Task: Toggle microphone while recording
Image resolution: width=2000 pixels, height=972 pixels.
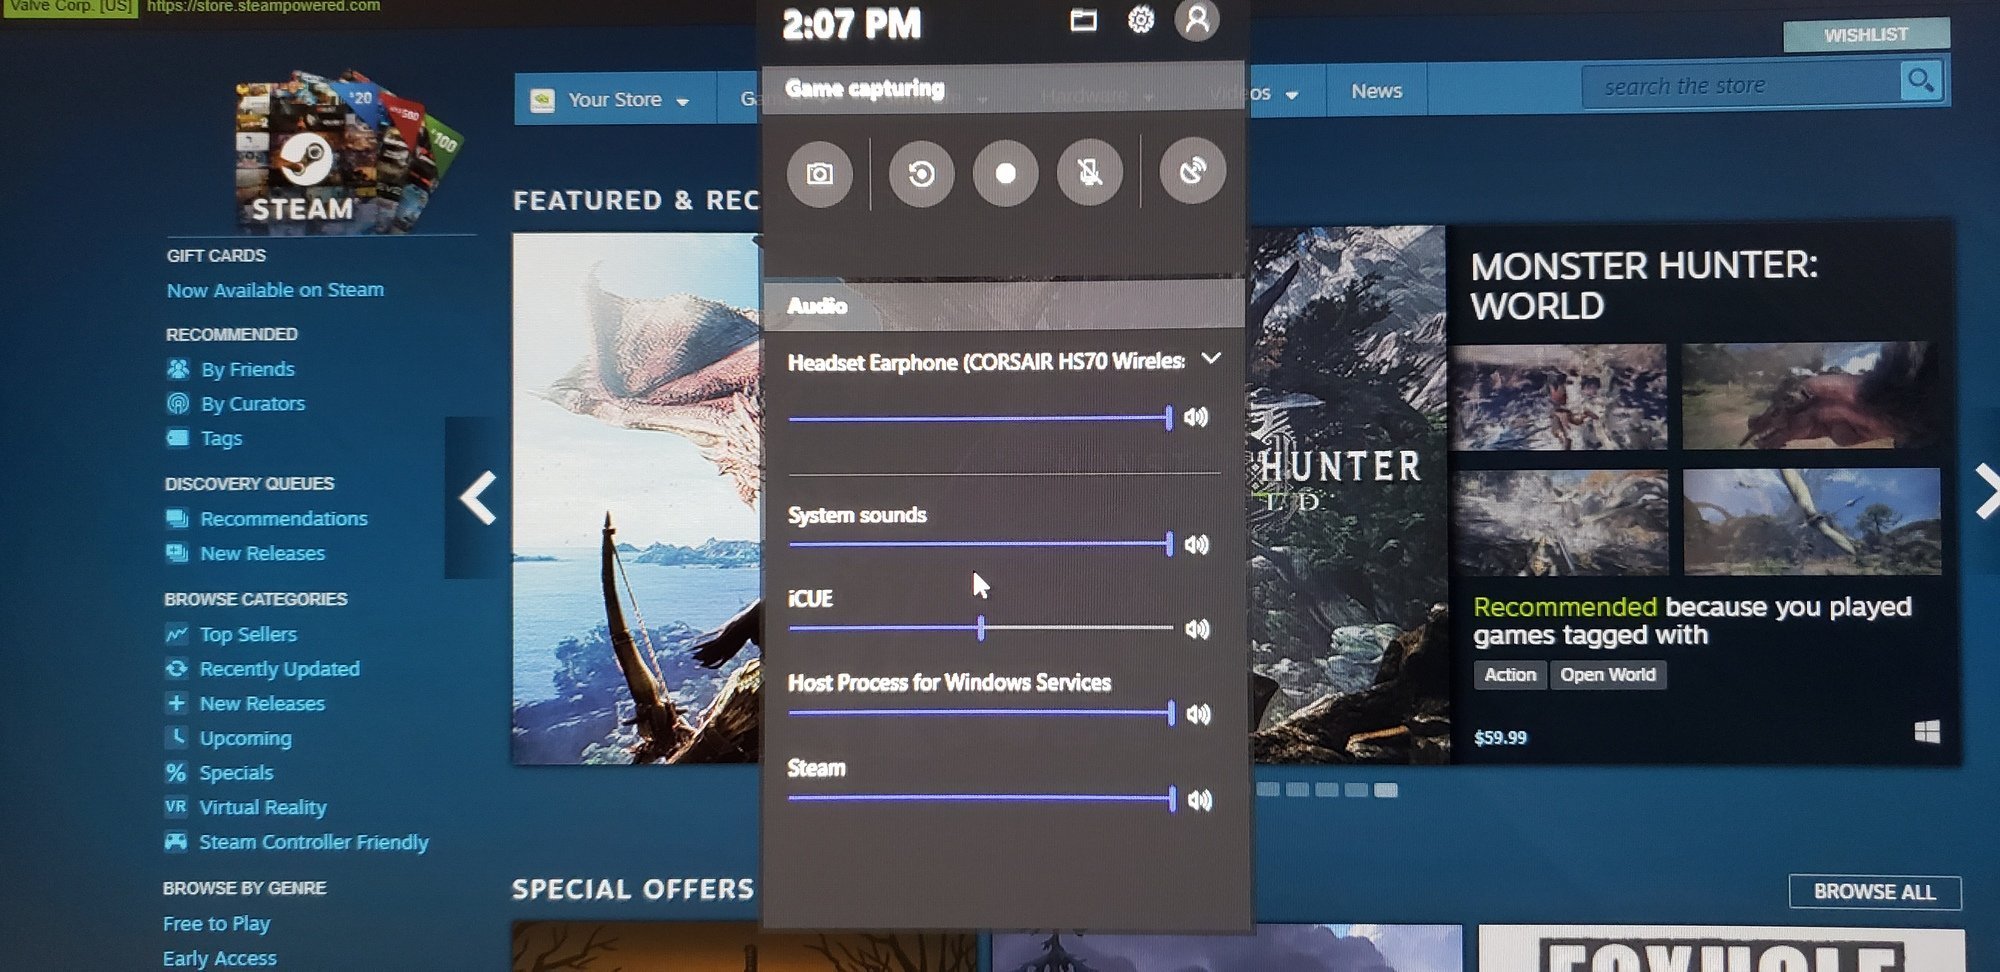Action: [1090, 173]
